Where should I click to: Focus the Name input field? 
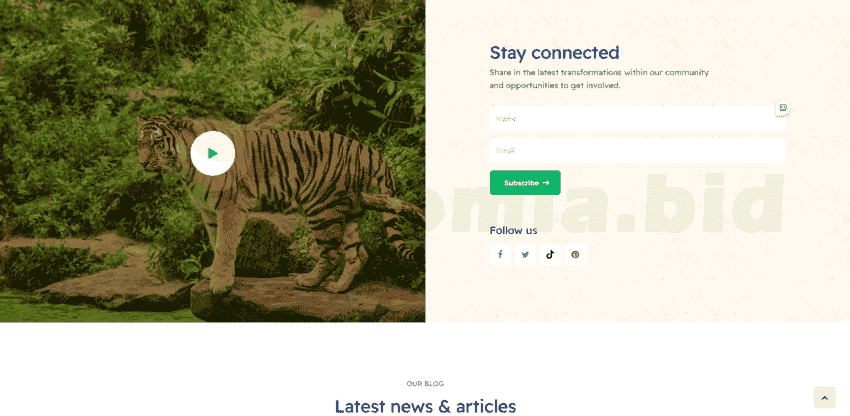tap(638, 119)
